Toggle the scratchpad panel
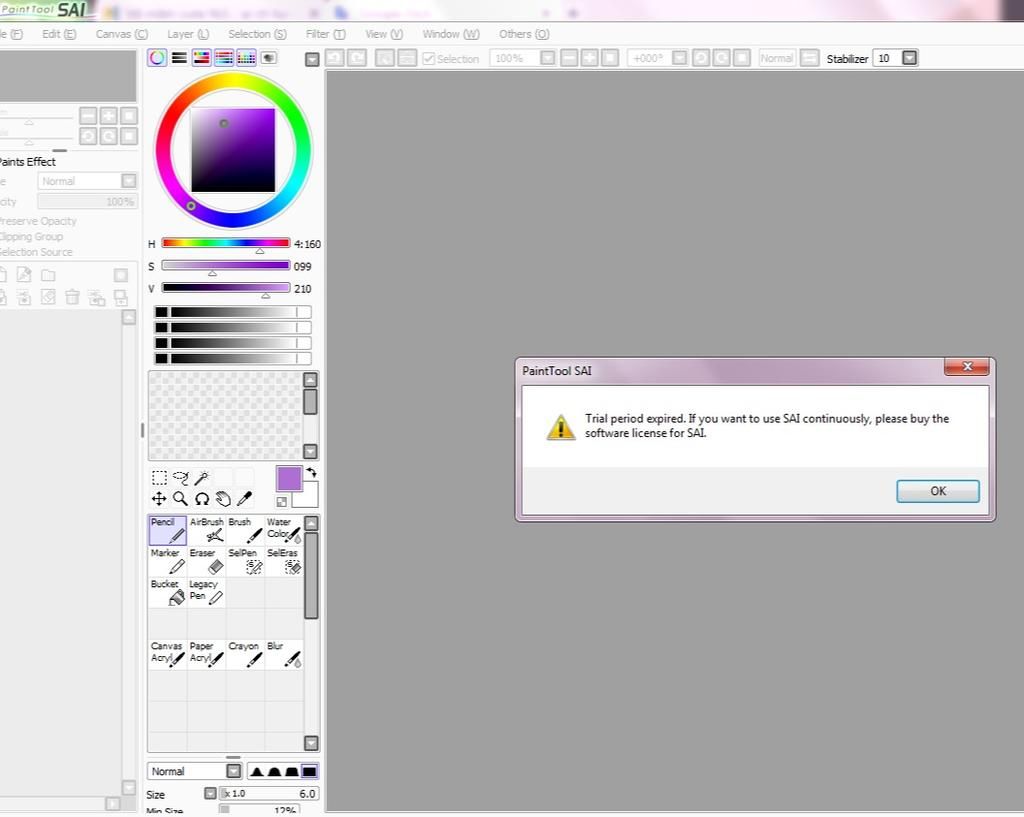The height and width of the screenshot is (817, 1024). click(268, 58)
